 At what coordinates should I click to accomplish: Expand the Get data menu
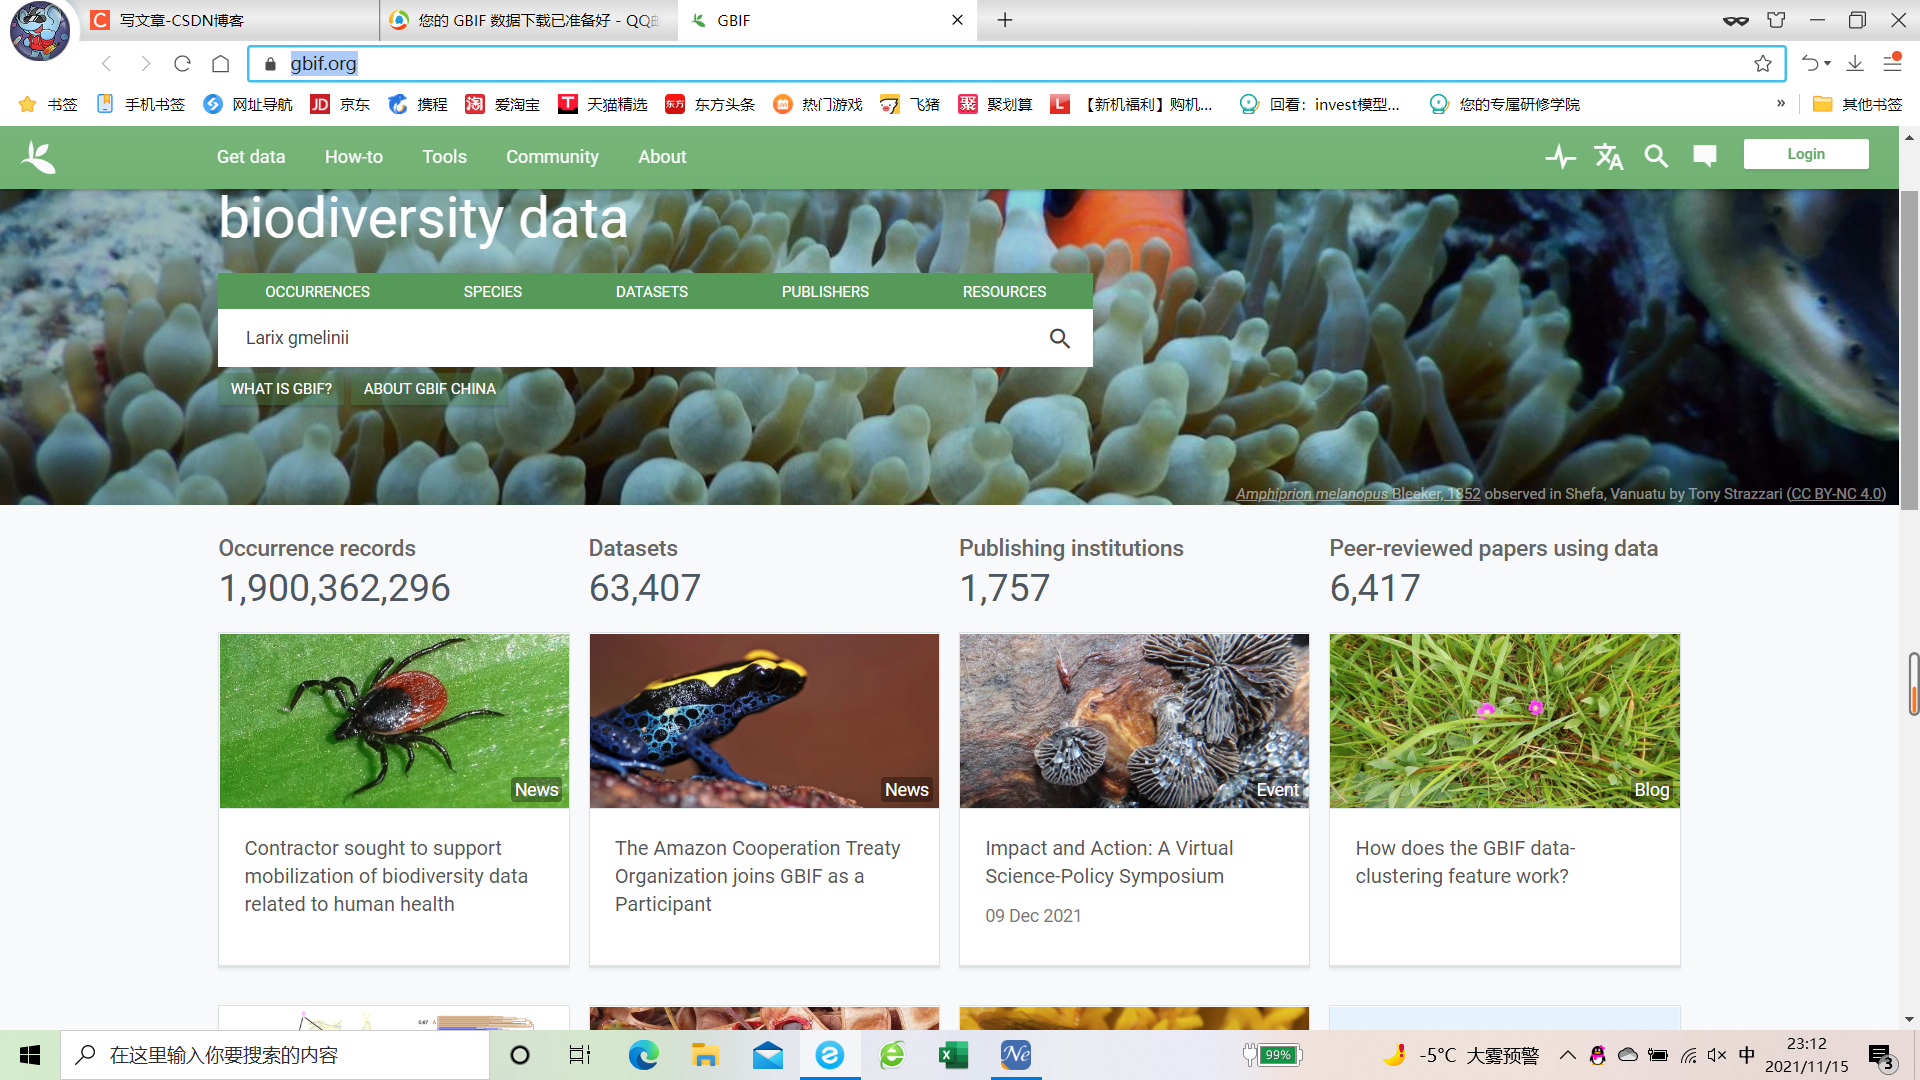click(251, 157)
